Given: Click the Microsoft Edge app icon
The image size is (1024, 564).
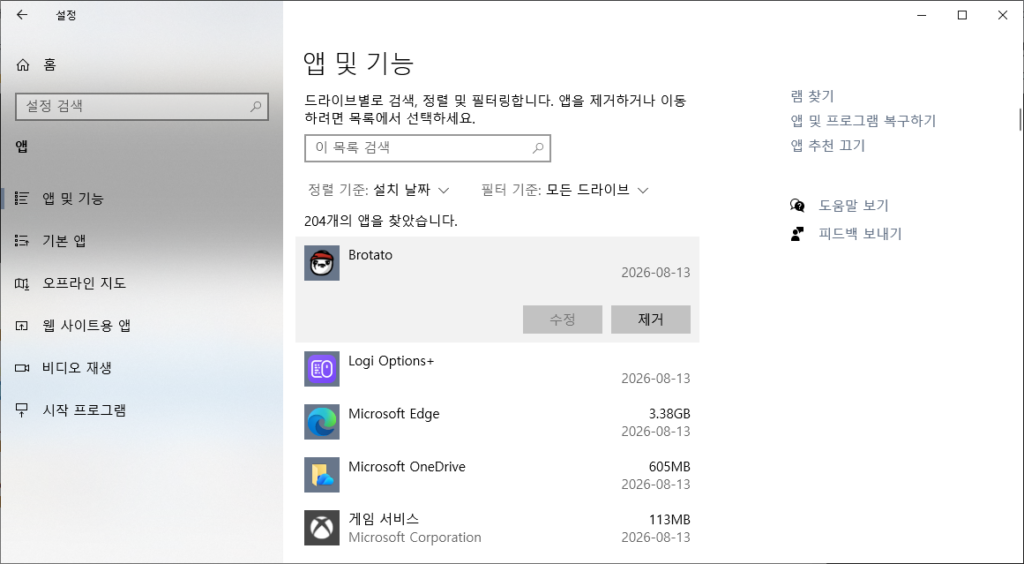Looking at the screenshot, I should pos(322,422).
